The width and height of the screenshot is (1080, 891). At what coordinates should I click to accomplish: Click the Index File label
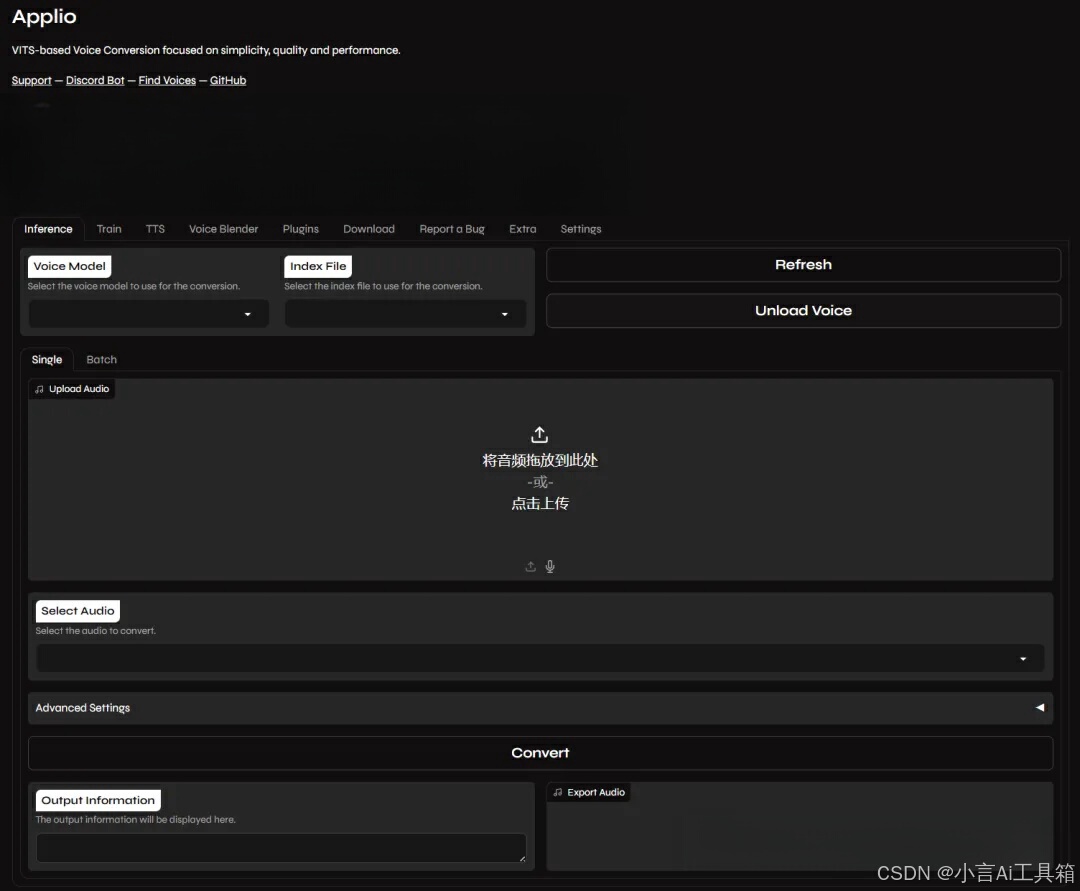click(x=318, y=266)
